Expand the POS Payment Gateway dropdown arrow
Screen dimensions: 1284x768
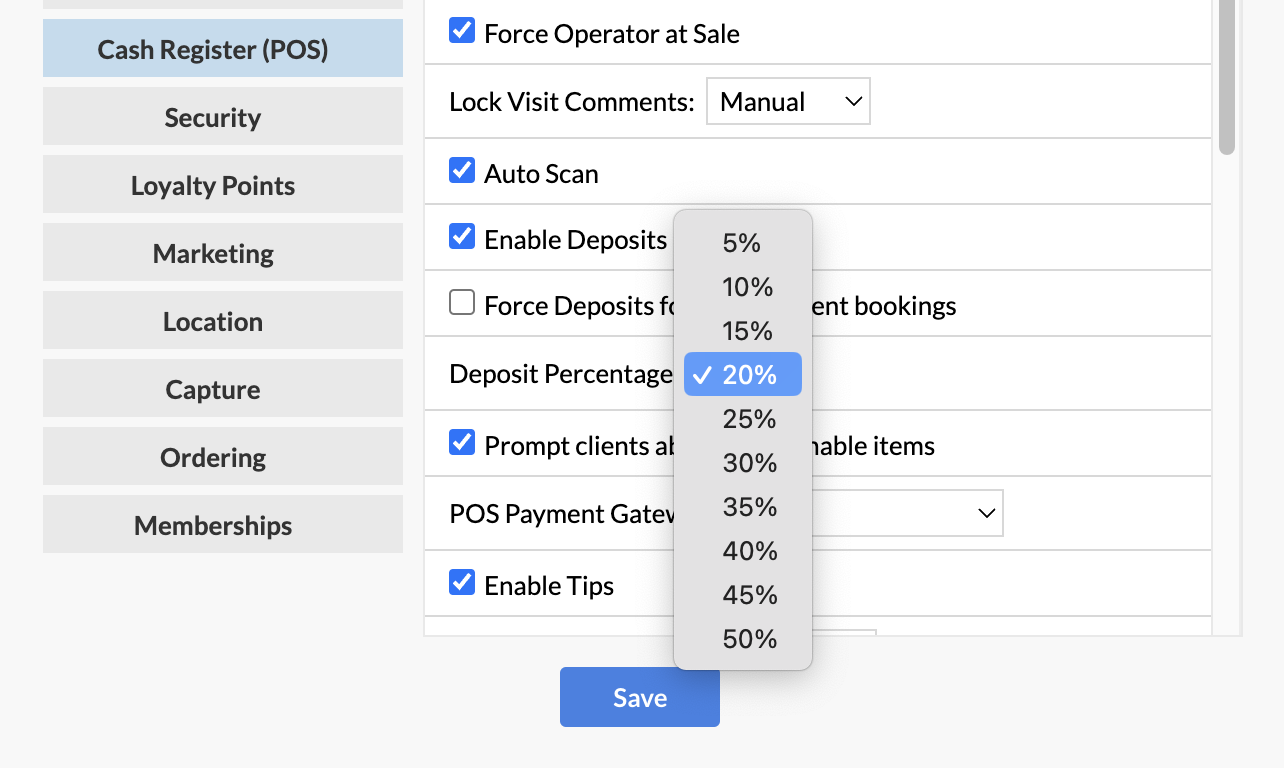(986, 513)
